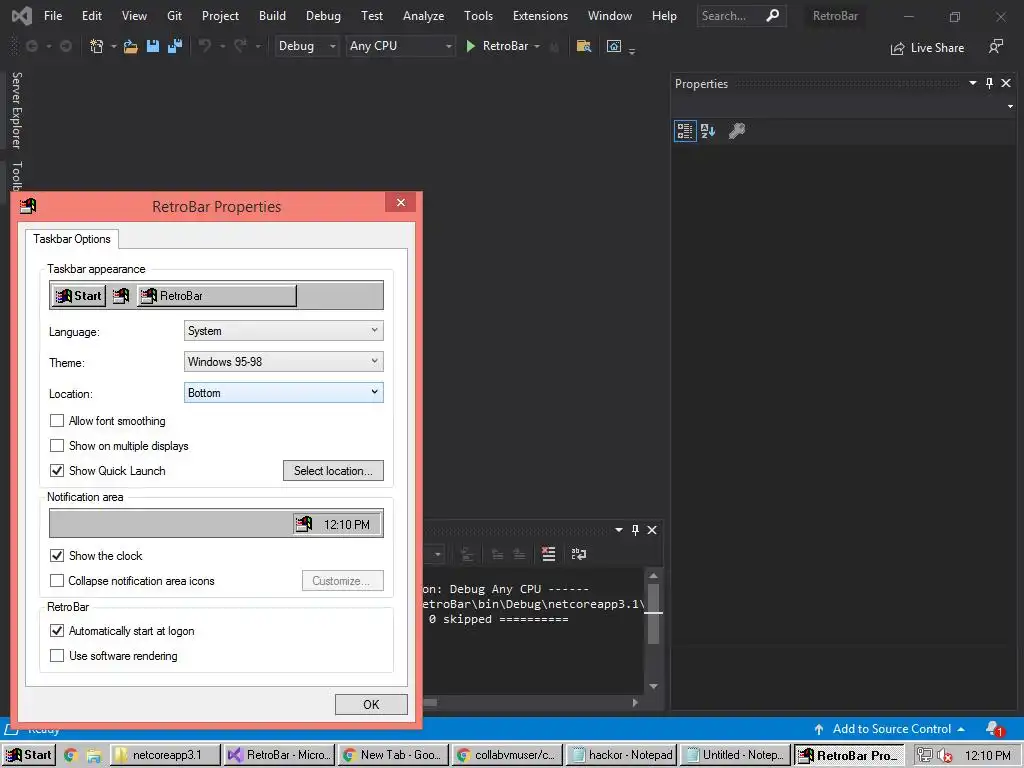Image resolution: width=1024 pixels, height=768 pixels.
Task: Open the Theme dropdown showing Windows 95-98
Action: (x=283, y=361)
